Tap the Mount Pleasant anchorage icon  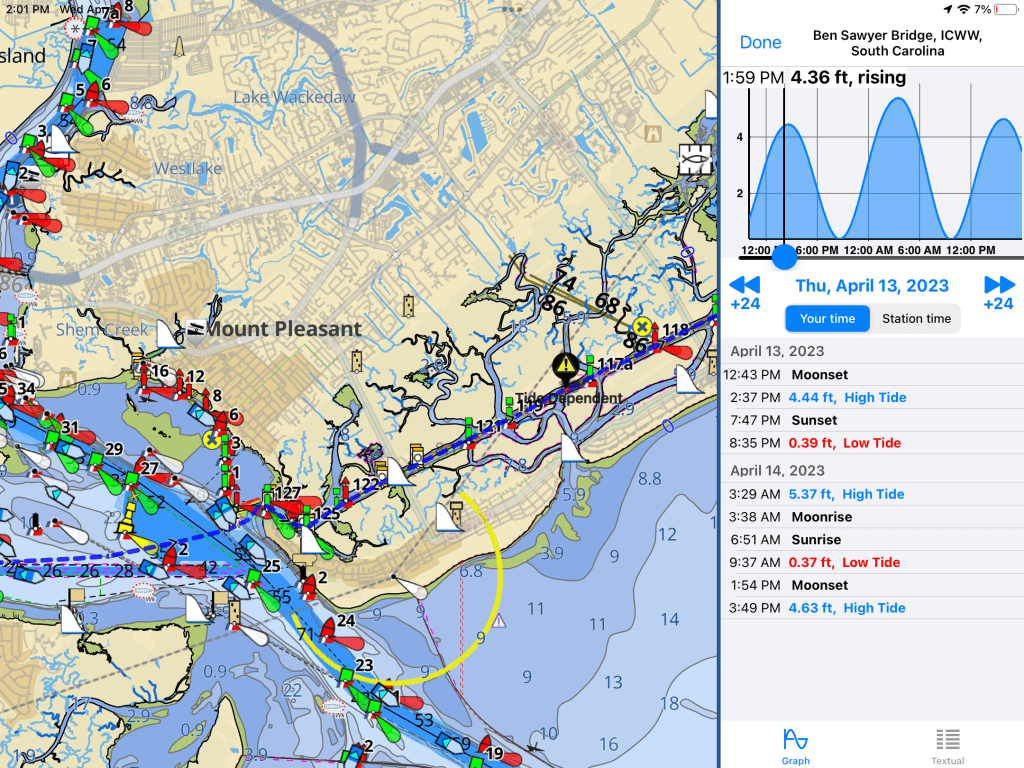click(195, 329)
